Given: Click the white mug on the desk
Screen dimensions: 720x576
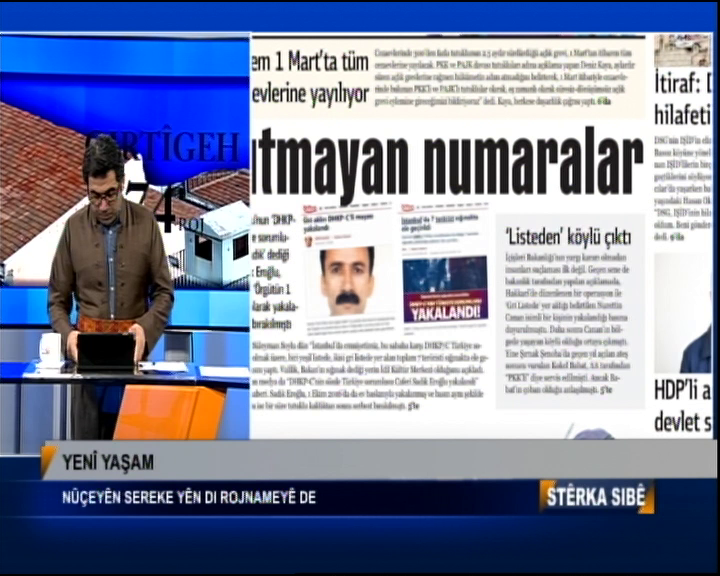Looking at the screenshot, I should tap(50, 349).
